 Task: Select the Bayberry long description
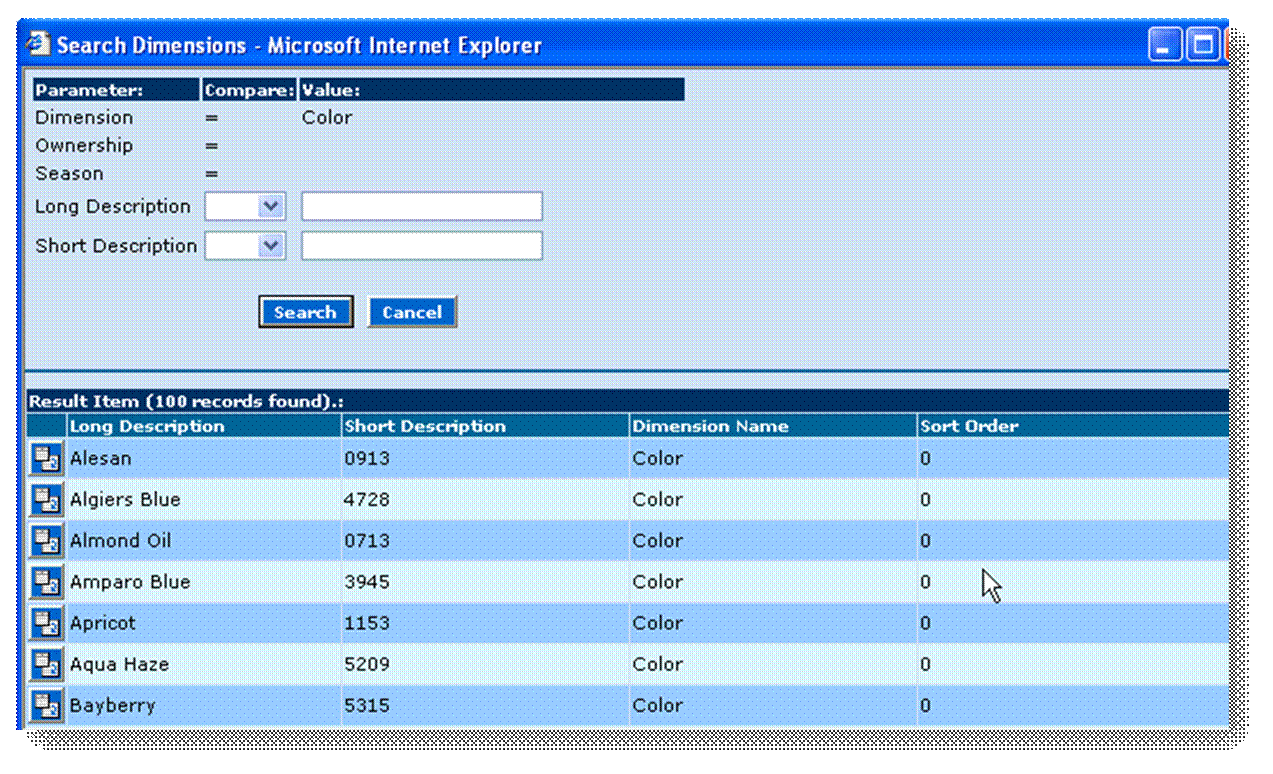click(x=112, y=705)
